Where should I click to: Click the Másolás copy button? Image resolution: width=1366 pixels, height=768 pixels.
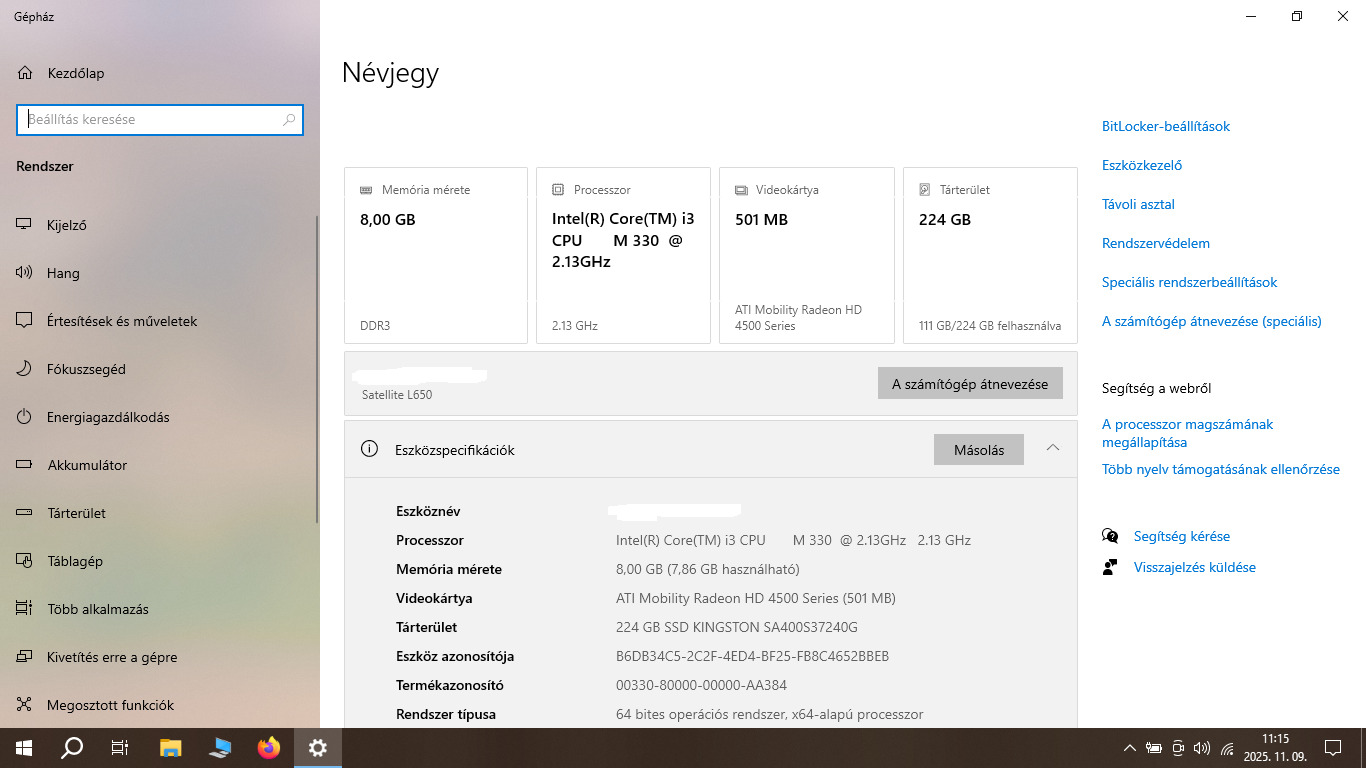979,450
